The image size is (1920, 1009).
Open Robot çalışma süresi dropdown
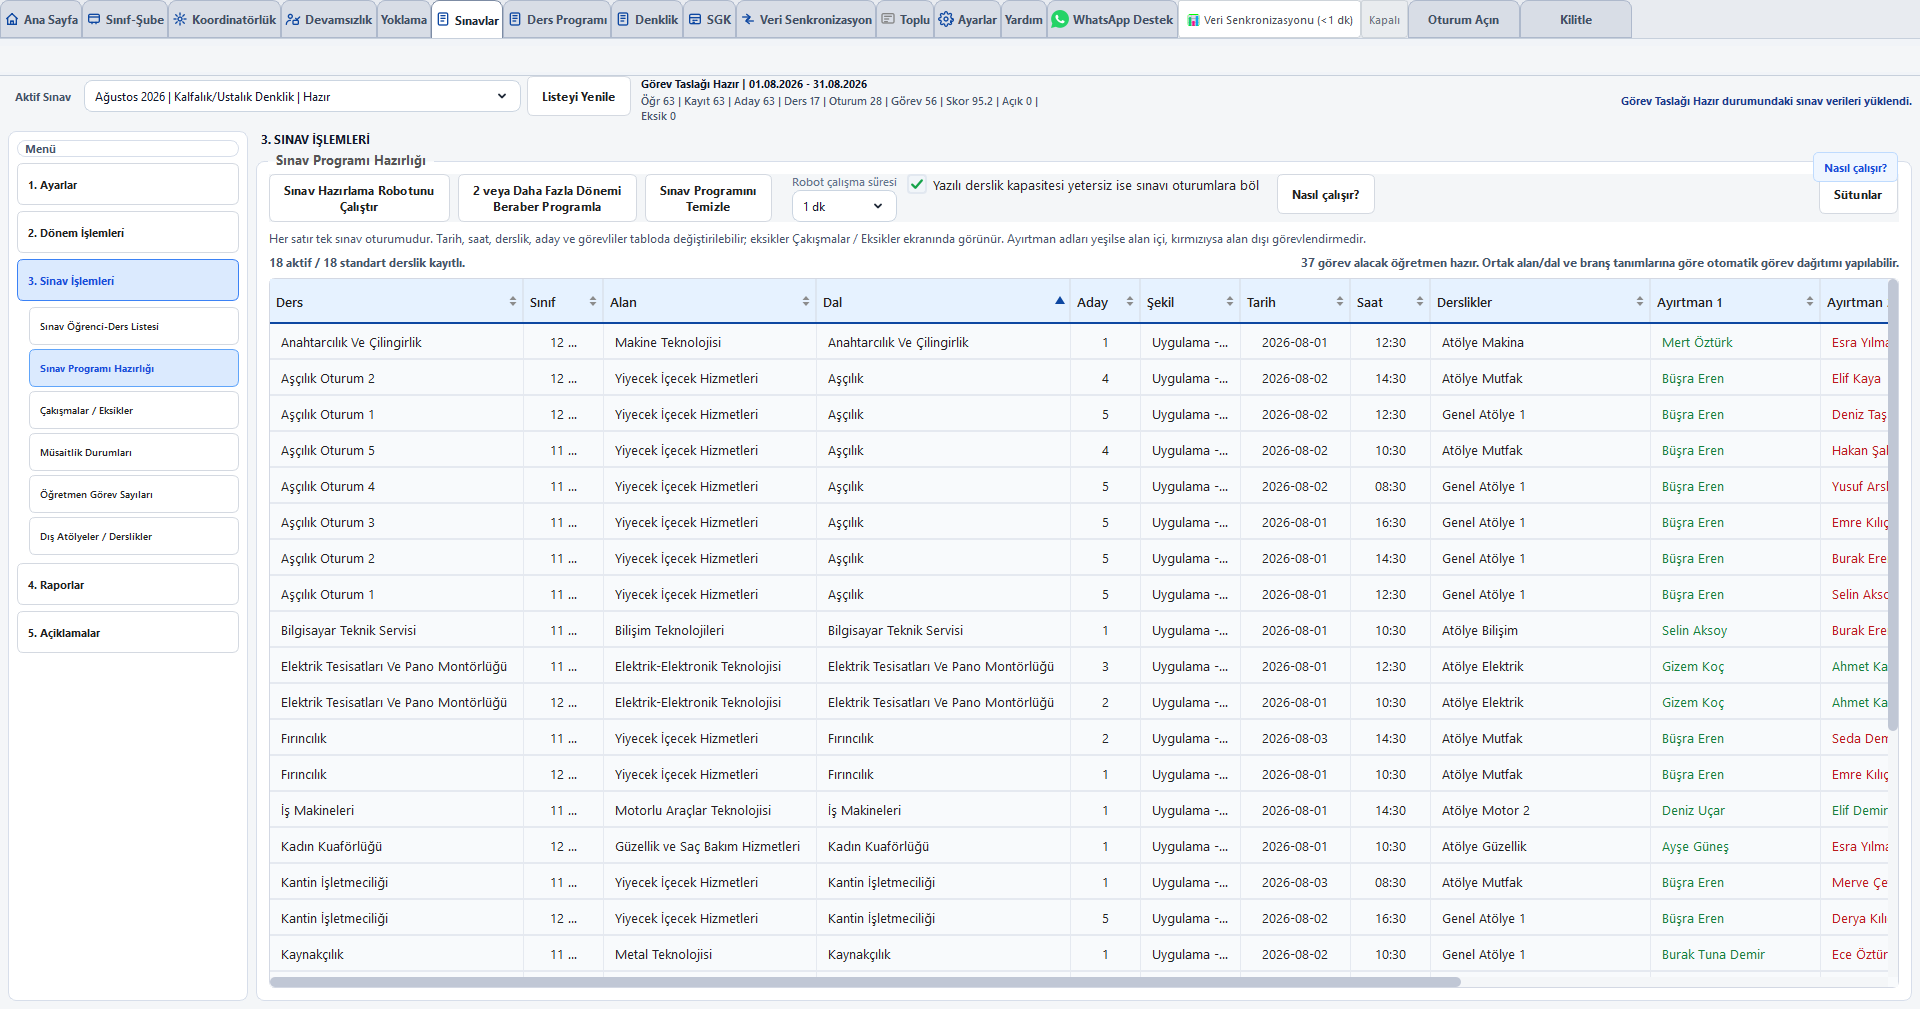tap(844, 206)
